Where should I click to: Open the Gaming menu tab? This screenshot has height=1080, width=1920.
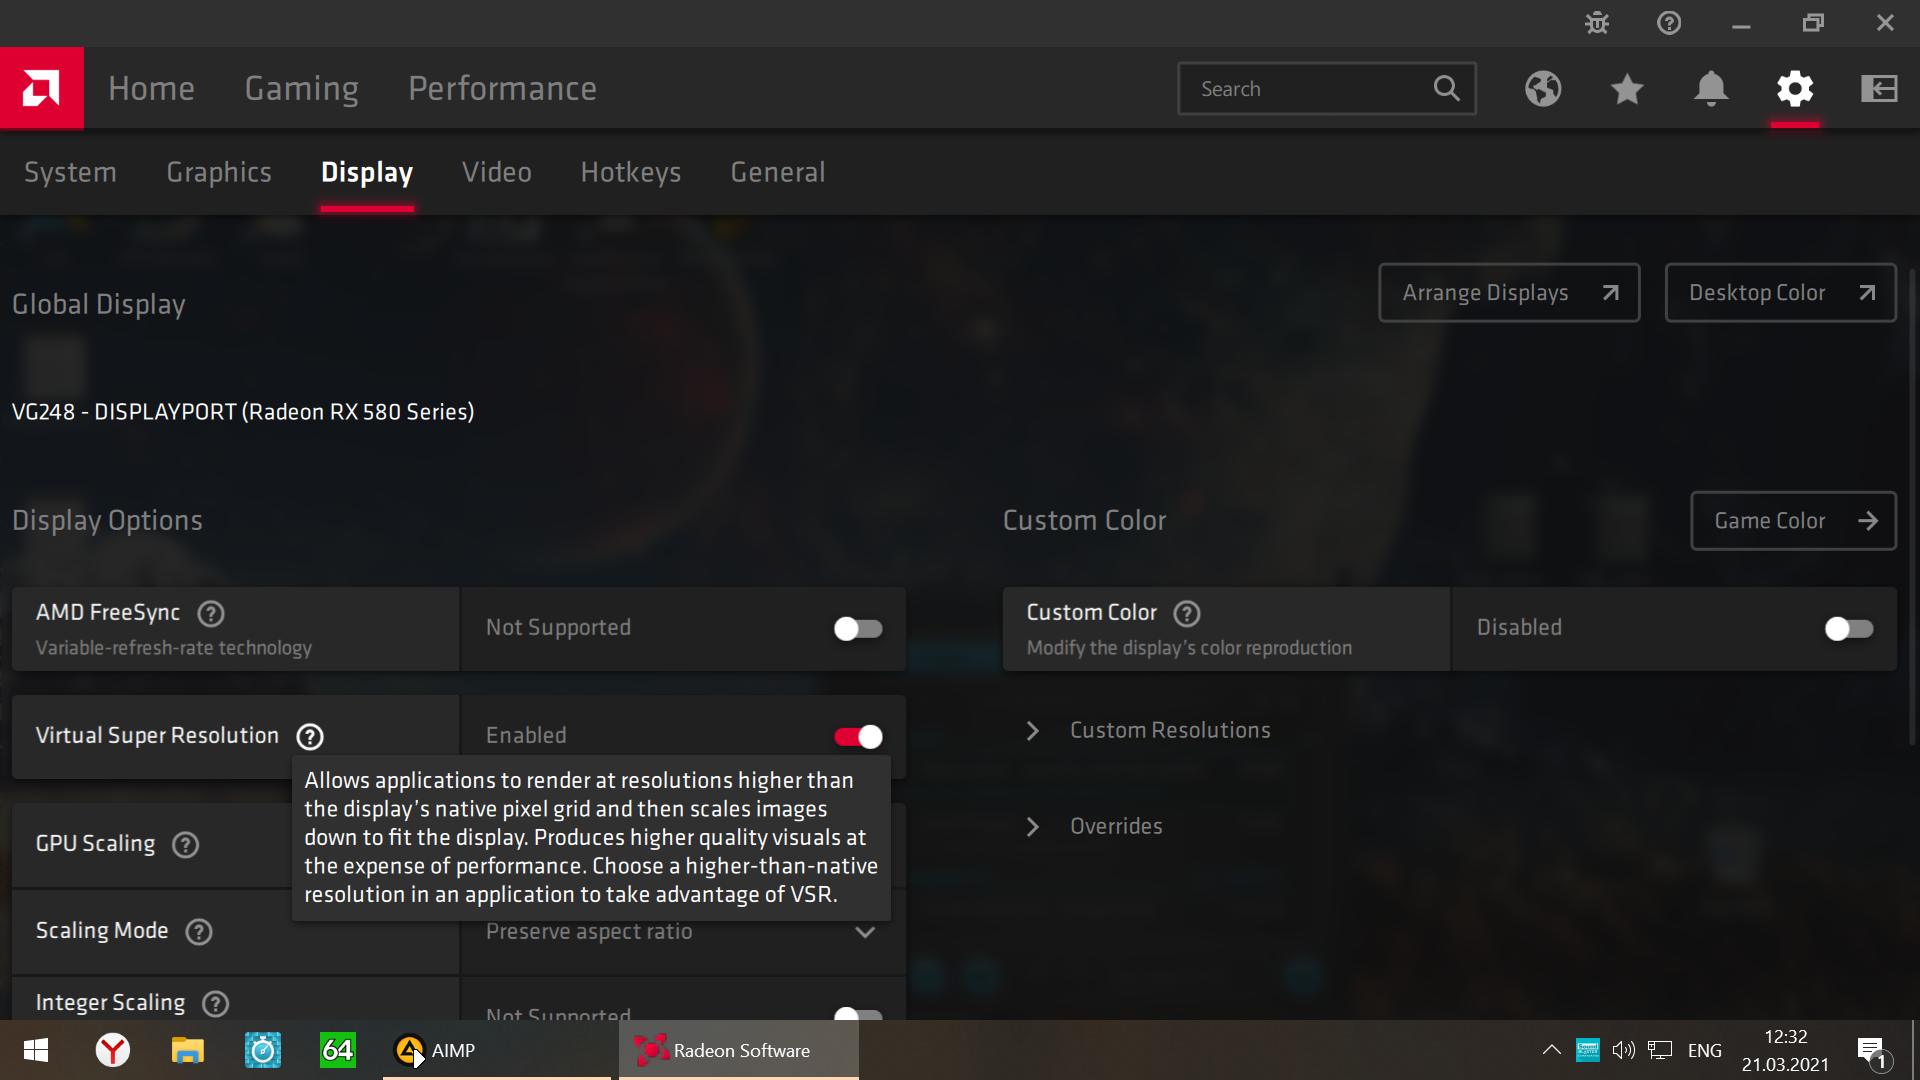301,89
